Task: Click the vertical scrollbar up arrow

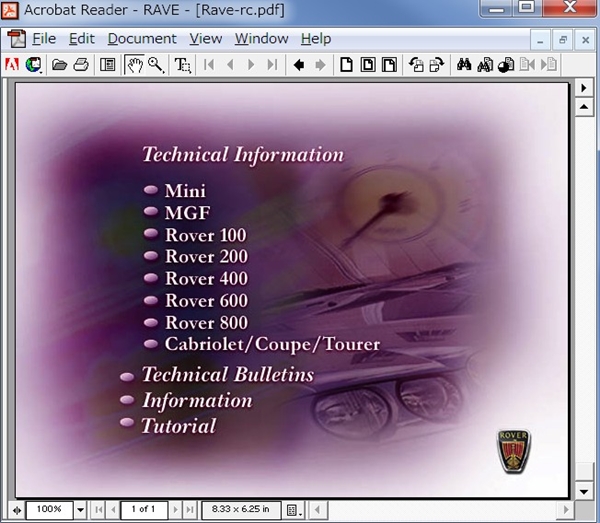Action: click(x=584, y=107)
